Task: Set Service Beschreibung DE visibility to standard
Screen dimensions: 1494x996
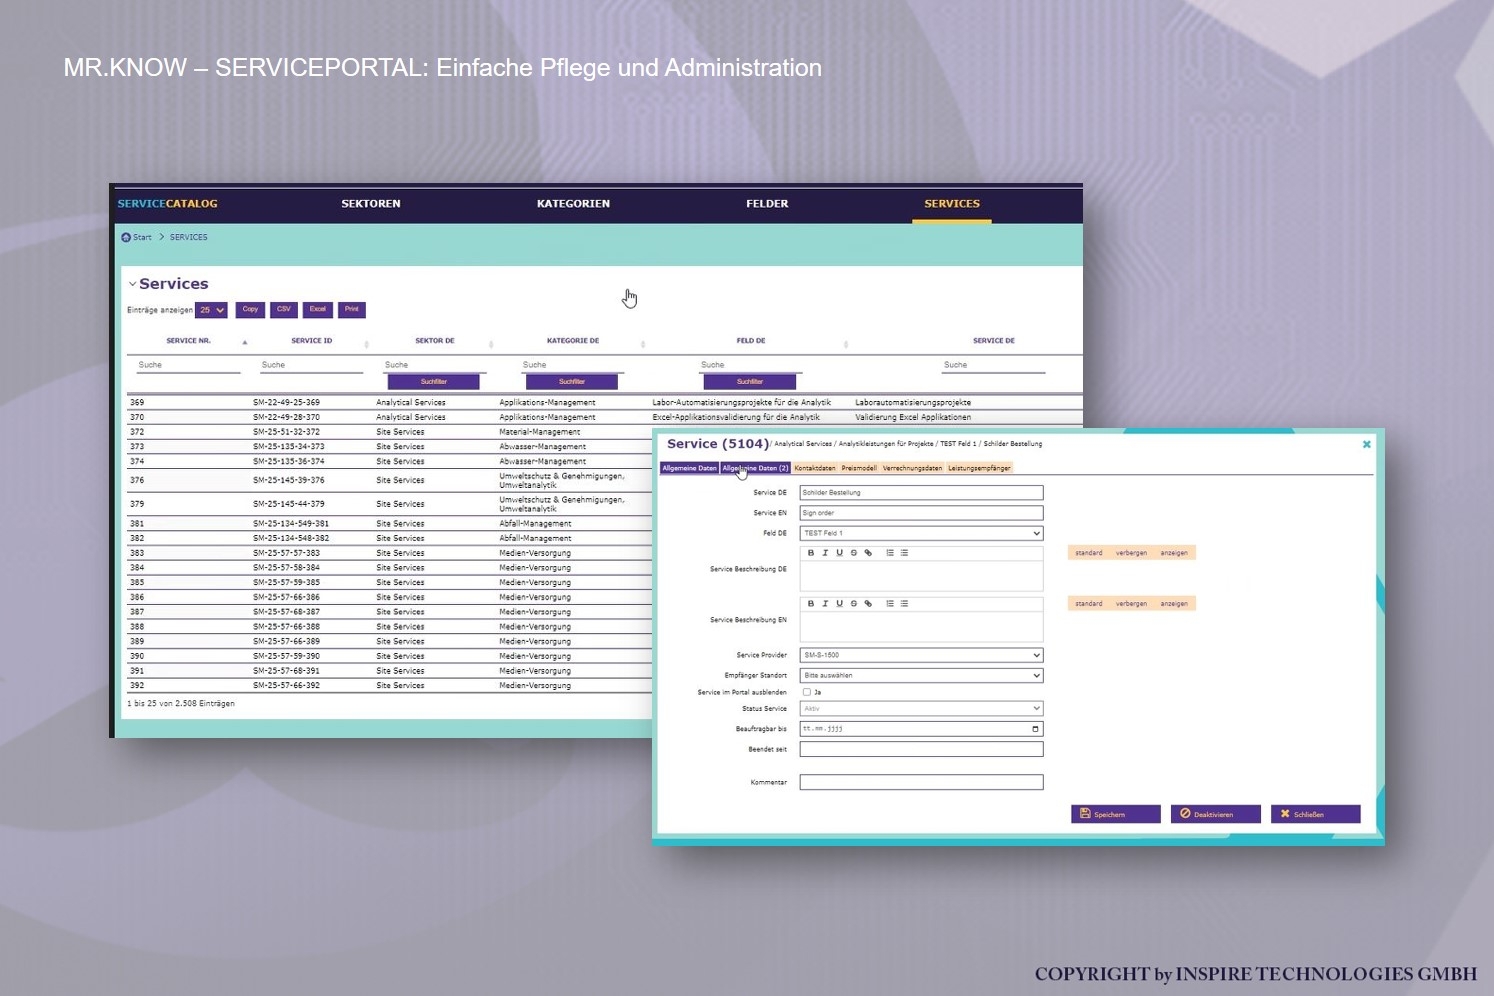Action: [1089, 553]
